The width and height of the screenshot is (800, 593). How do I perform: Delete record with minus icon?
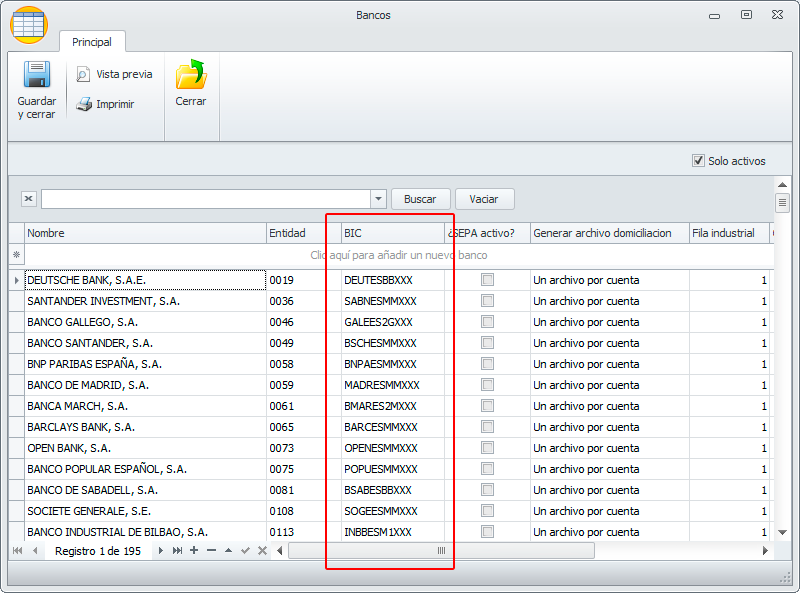(211, 550)
